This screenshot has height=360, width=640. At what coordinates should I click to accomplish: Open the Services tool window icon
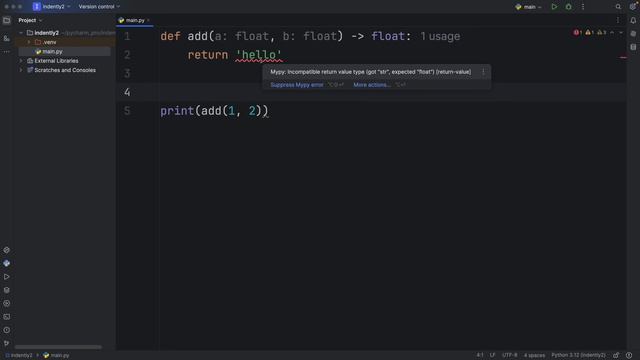[7, 303]
